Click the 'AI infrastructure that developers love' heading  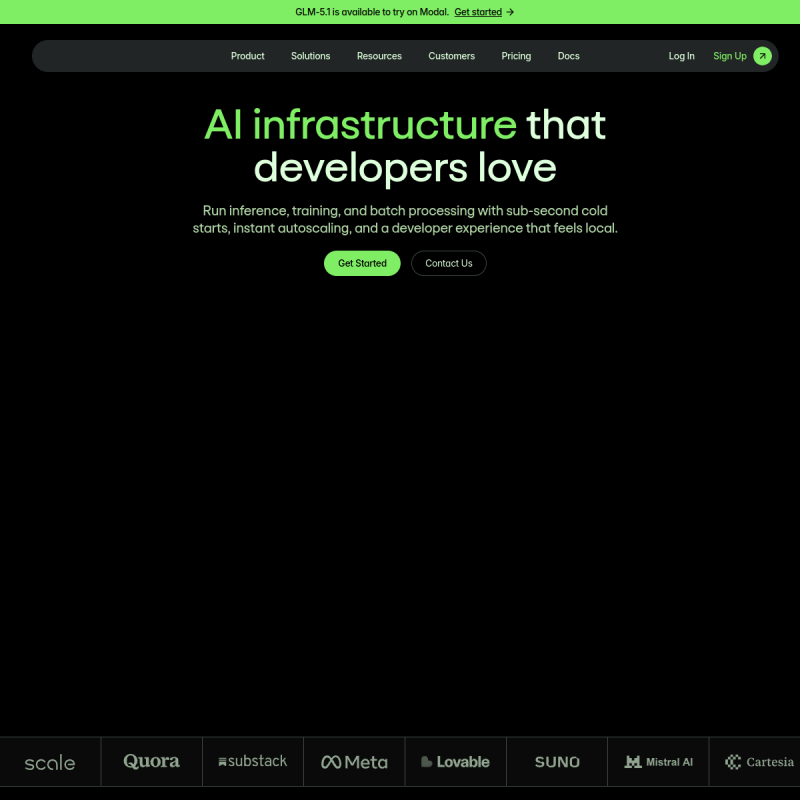[405, 146]
